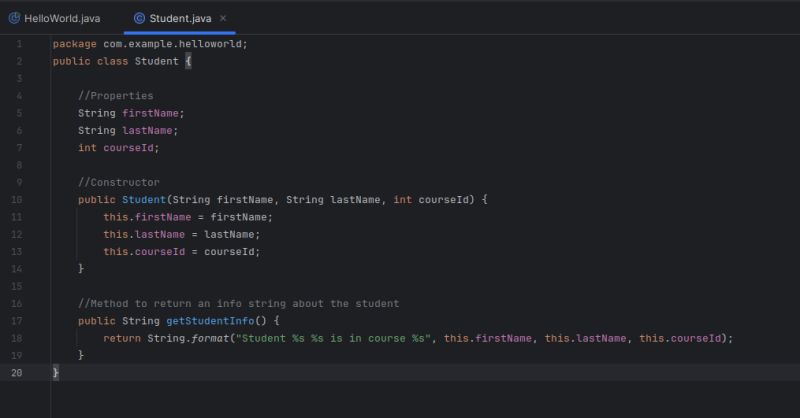
Task: Click the method comment on line 16
Action: tap(239, 304)
